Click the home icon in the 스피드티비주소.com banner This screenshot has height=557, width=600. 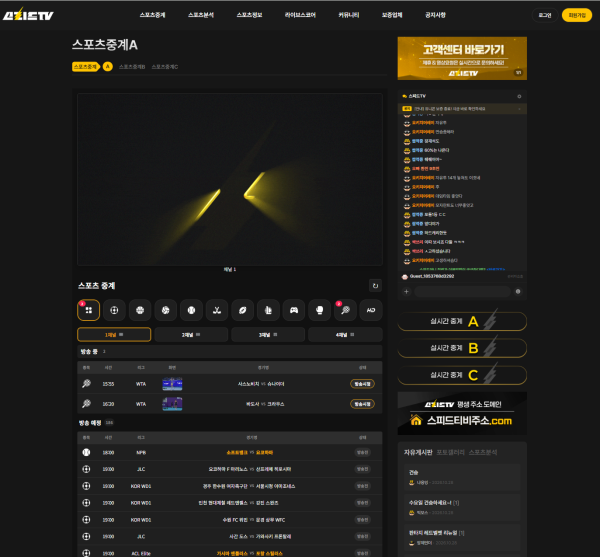click(416, 420)
